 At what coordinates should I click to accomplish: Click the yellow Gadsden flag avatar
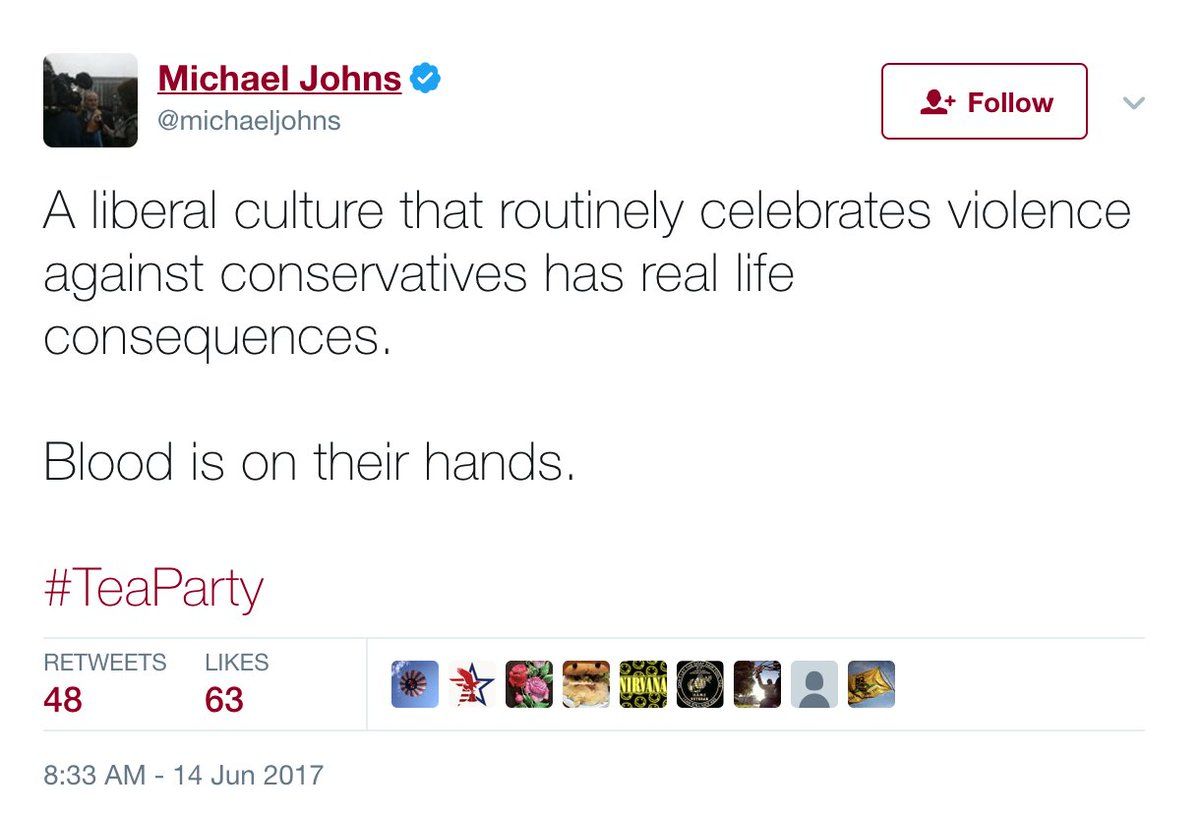click(871, 684)
